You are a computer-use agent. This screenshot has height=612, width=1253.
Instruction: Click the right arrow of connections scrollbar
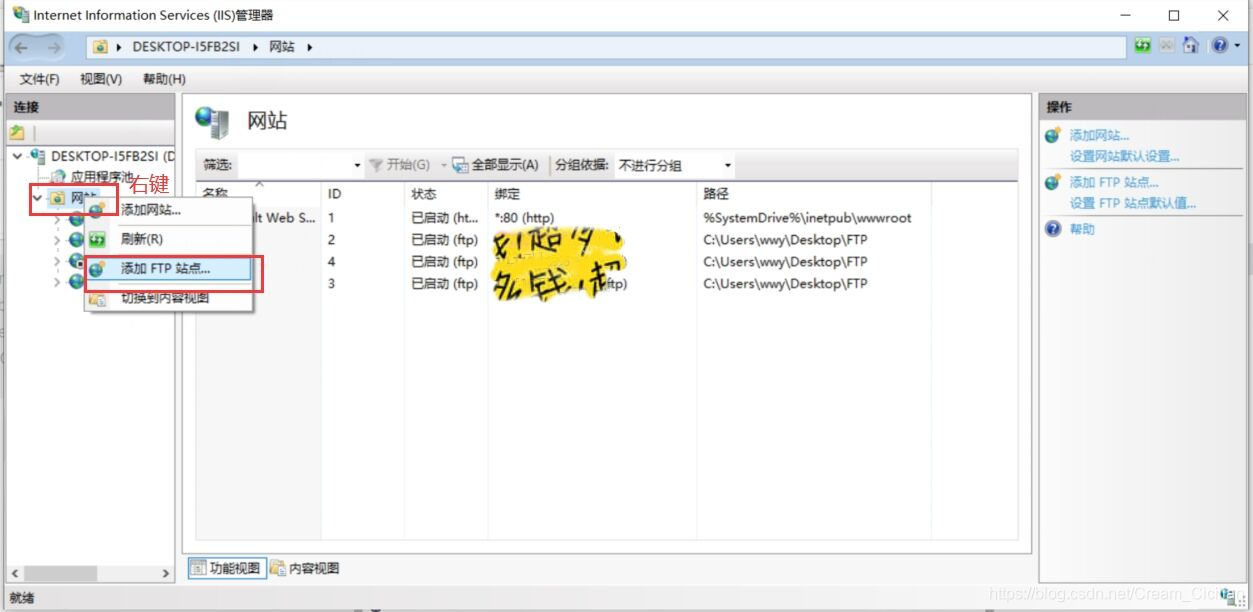click(x=166, y=574)
